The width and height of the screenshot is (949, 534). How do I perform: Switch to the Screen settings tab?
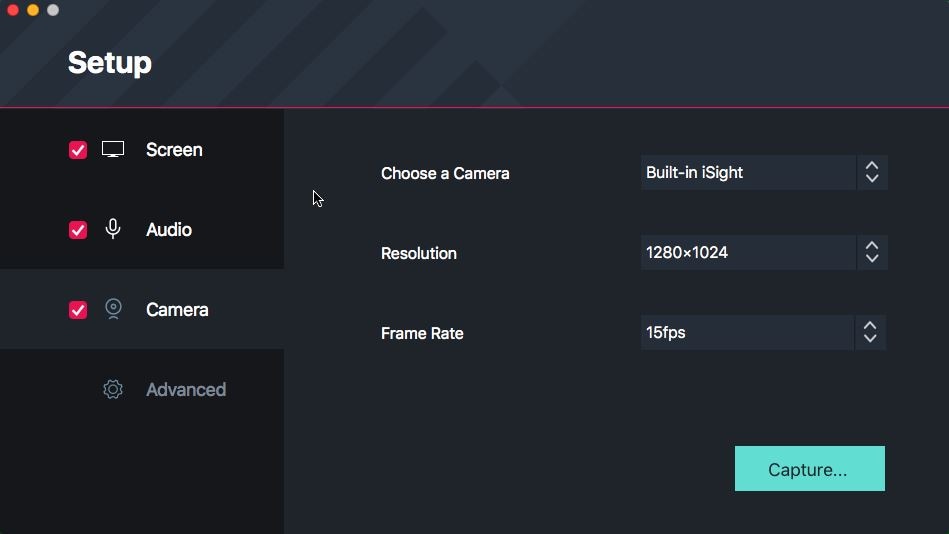174,150
